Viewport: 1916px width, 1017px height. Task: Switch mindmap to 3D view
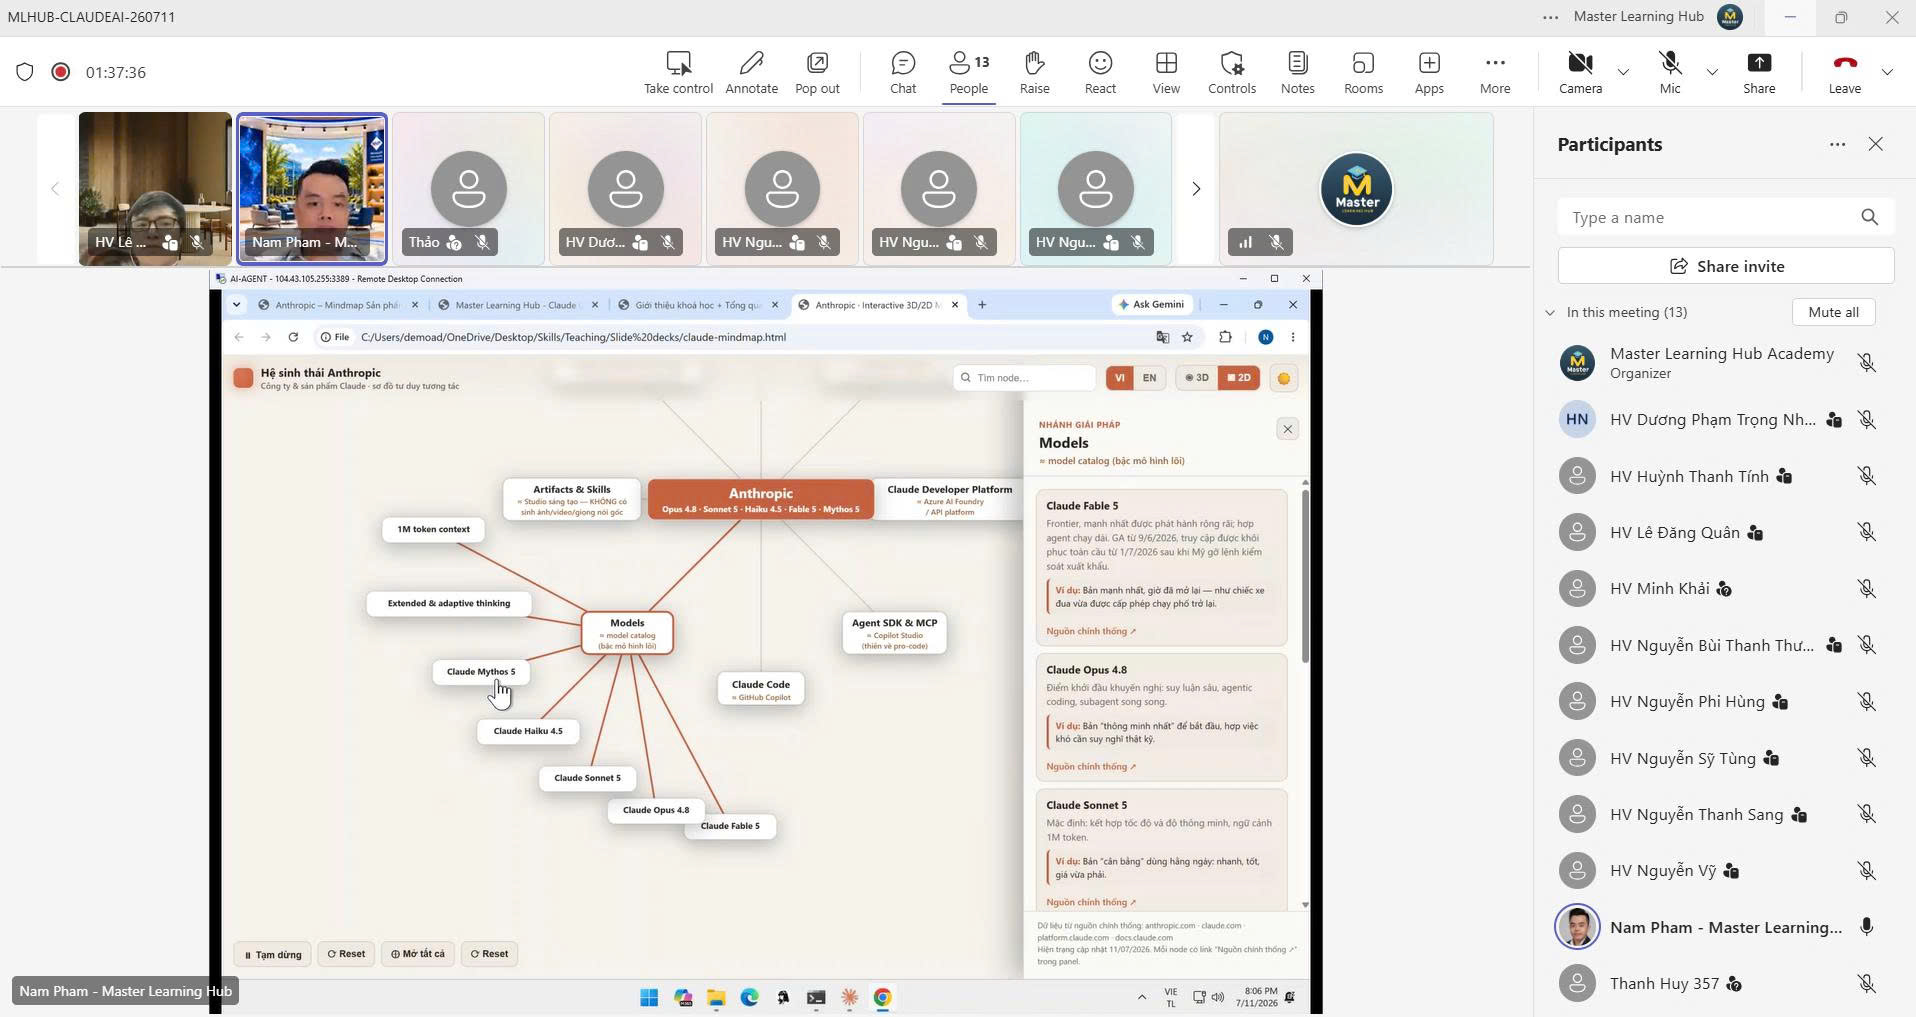click(1197, 378)
